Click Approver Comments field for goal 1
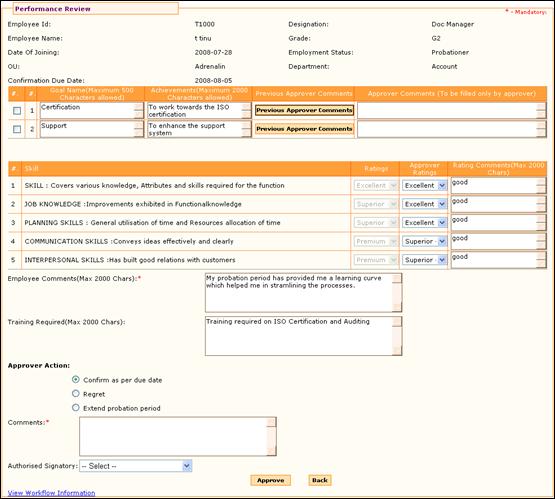The image size is (555, 499). tap(452, 111)
